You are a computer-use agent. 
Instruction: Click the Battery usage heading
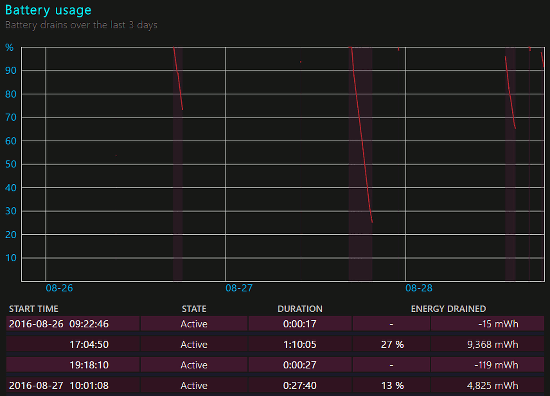48,10
